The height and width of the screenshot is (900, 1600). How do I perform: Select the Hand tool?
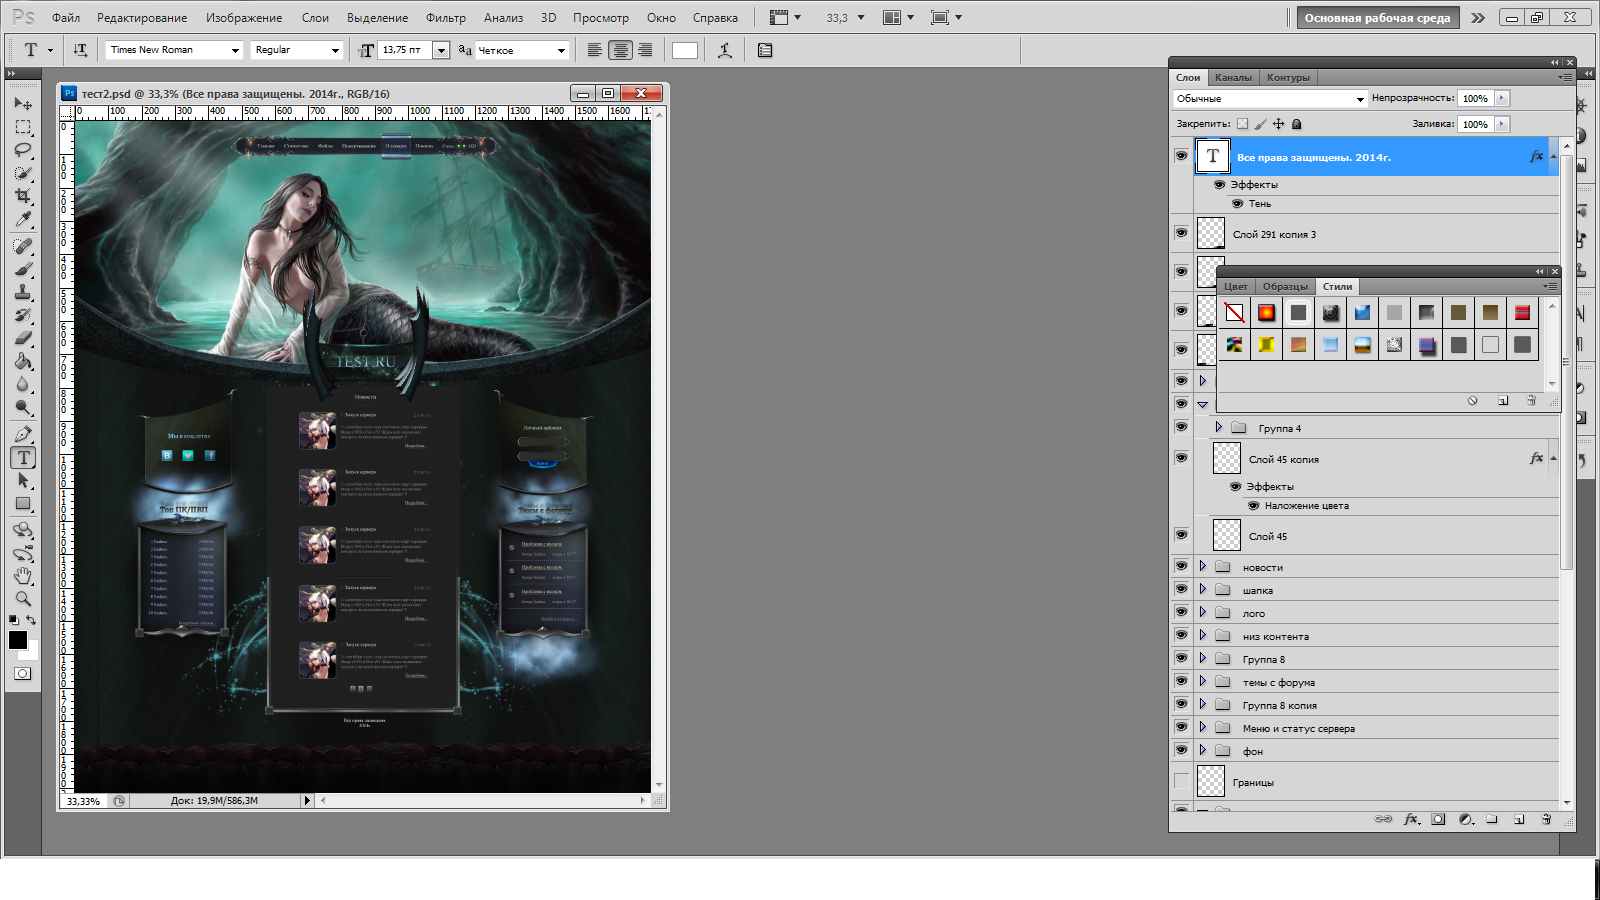(23, 576)
